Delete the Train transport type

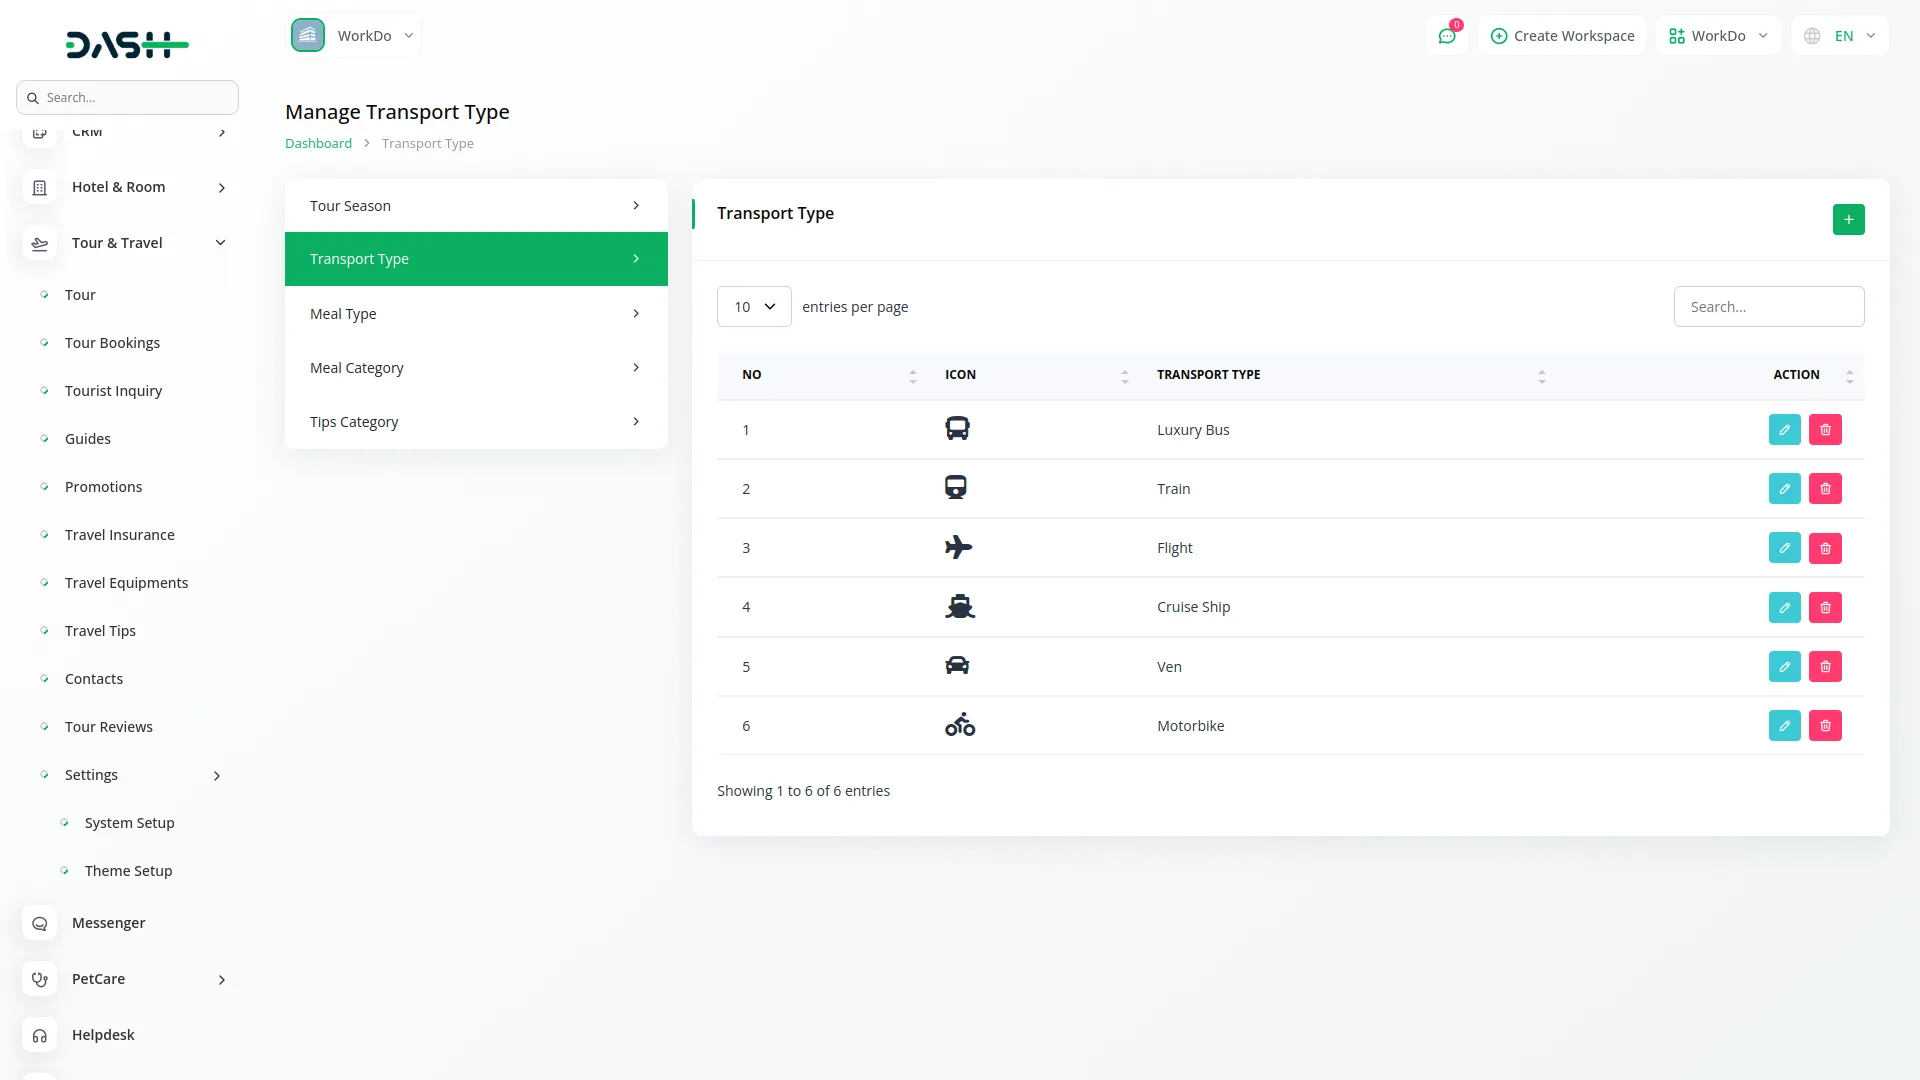click(1825, 489)
